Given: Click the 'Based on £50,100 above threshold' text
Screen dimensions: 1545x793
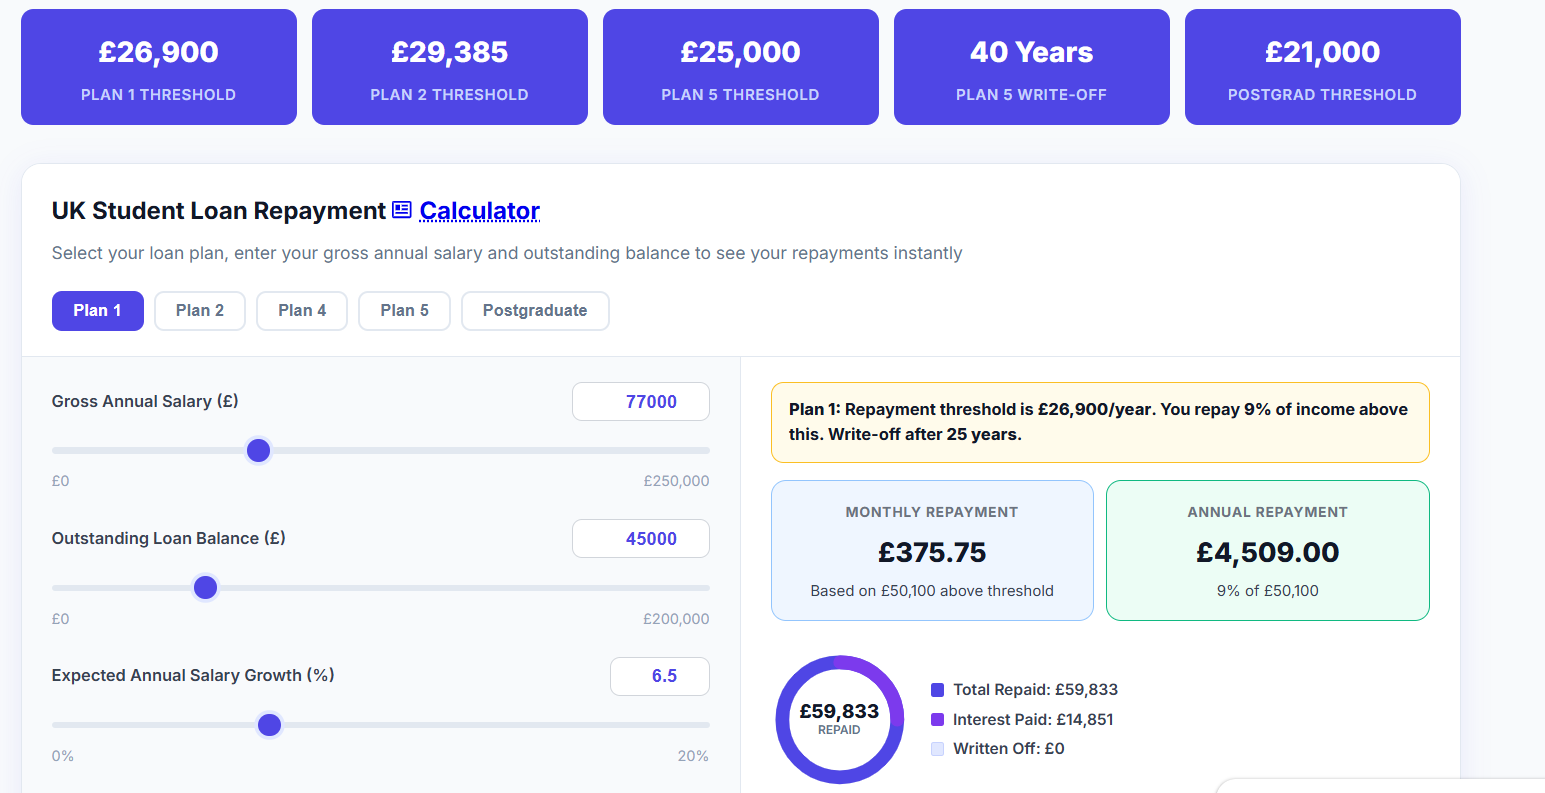Looking at the screenshot, I should [x=932, y=591].
